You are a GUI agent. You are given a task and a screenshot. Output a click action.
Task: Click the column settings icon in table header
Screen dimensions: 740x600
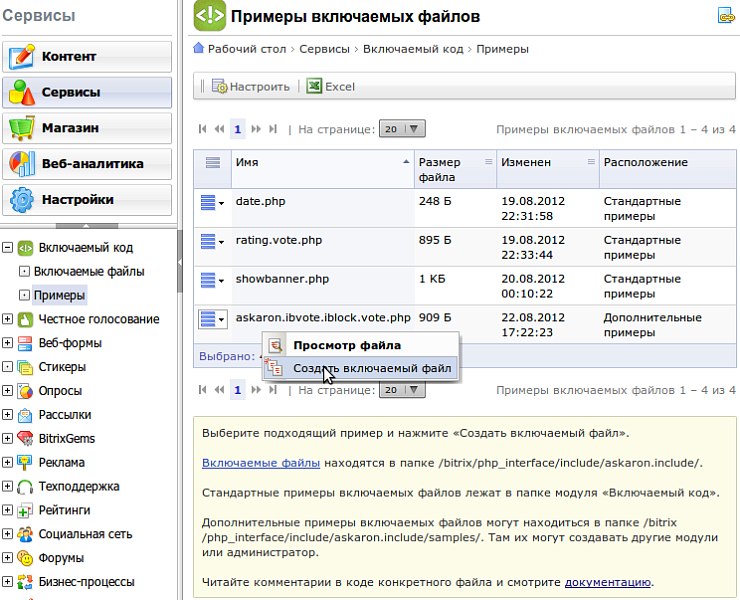pos(212,163)
